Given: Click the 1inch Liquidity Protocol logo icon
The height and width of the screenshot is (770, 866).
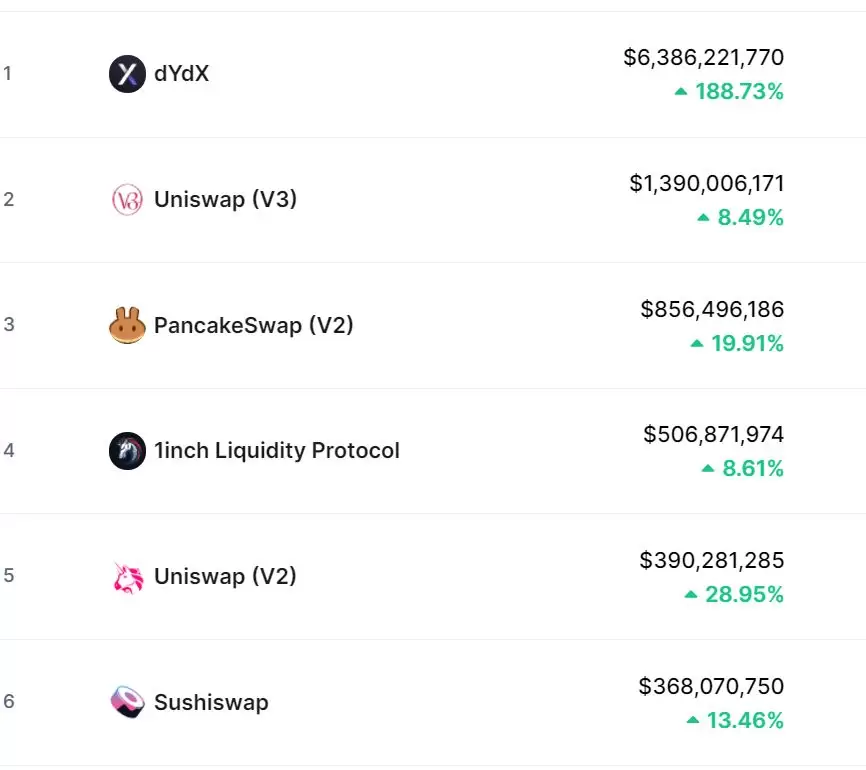Looking at the screenshot, I should click(127, 451).
